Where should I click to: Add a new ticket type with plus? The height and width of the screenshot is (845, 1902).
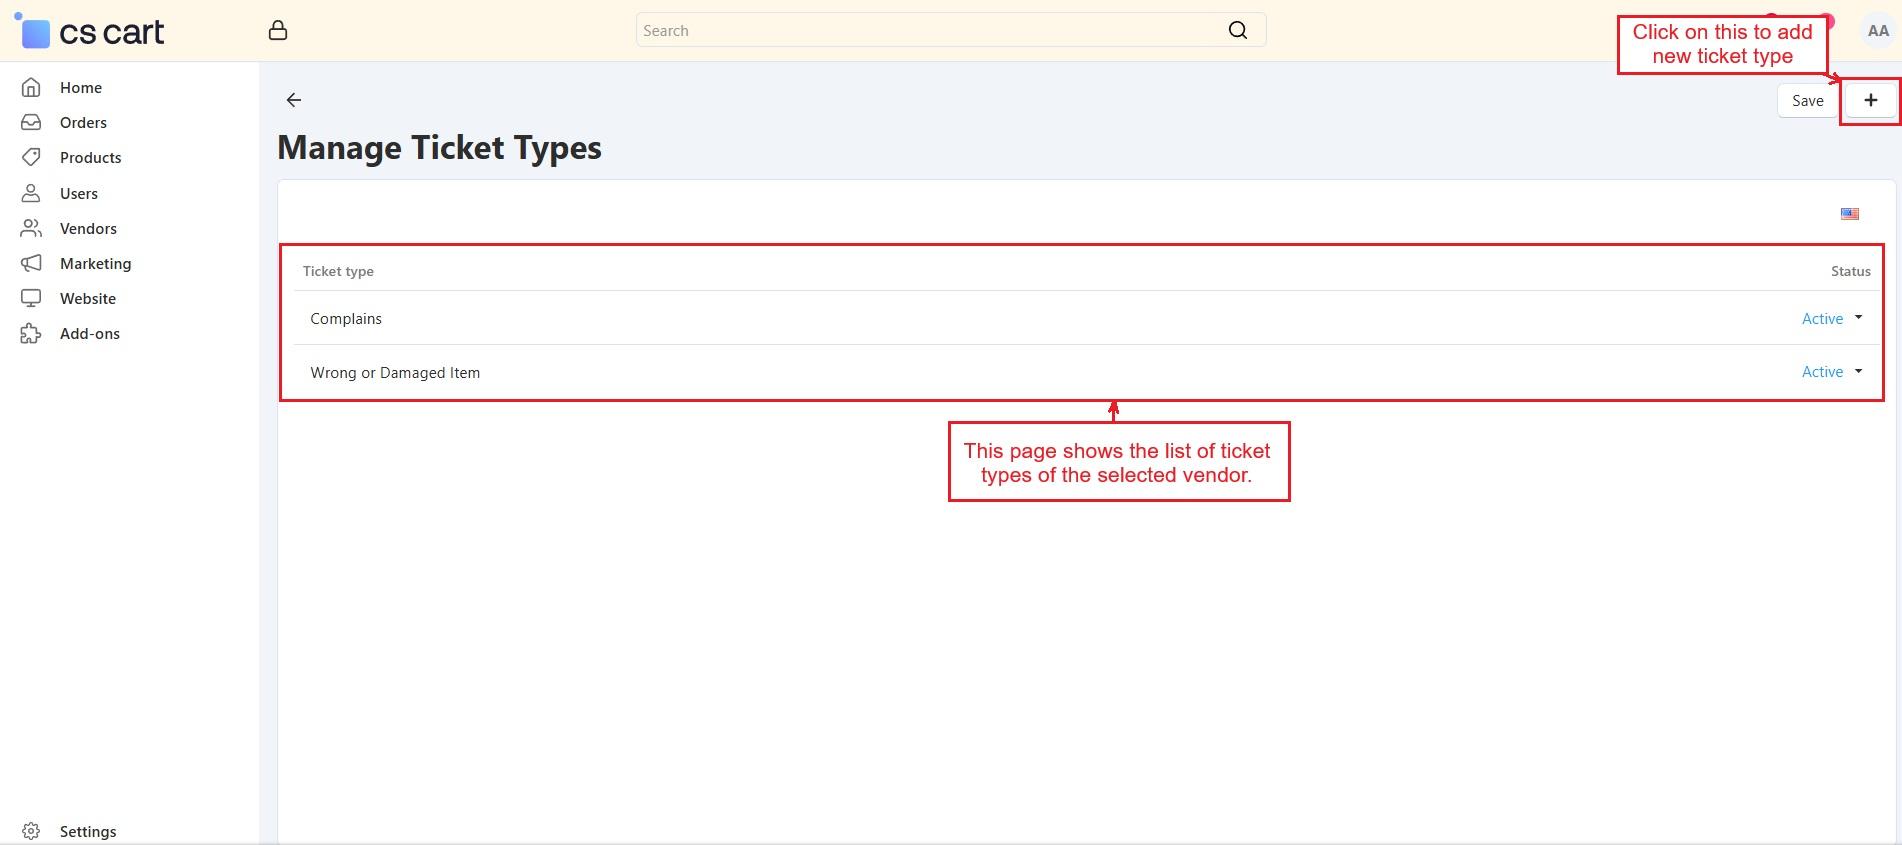[x=1870, y=100]
